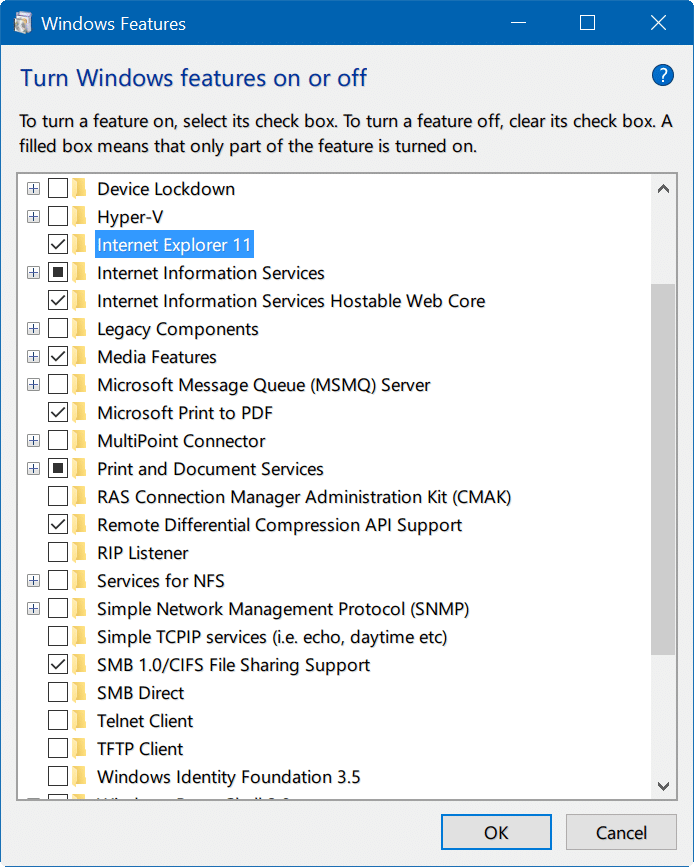
Task: Confirm changes with the OK button
Action: [x=496, y=832]
